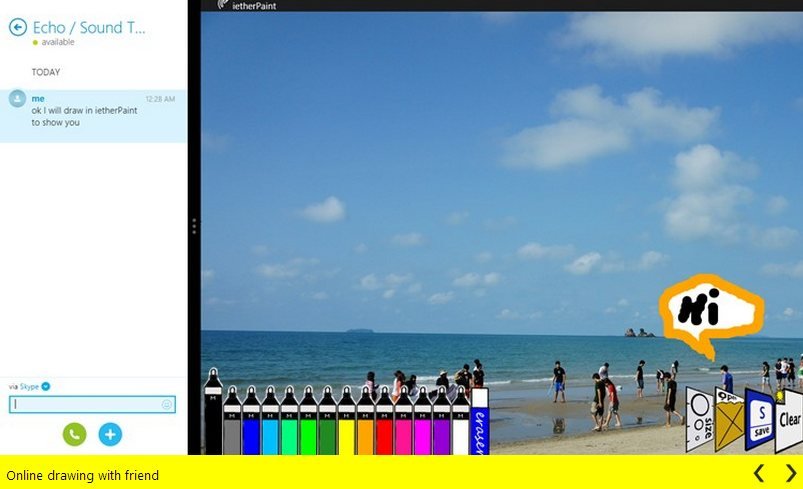Viewport: 803px width, 489px height.
Task: Select the dark green marker pen
Action: 327,421
